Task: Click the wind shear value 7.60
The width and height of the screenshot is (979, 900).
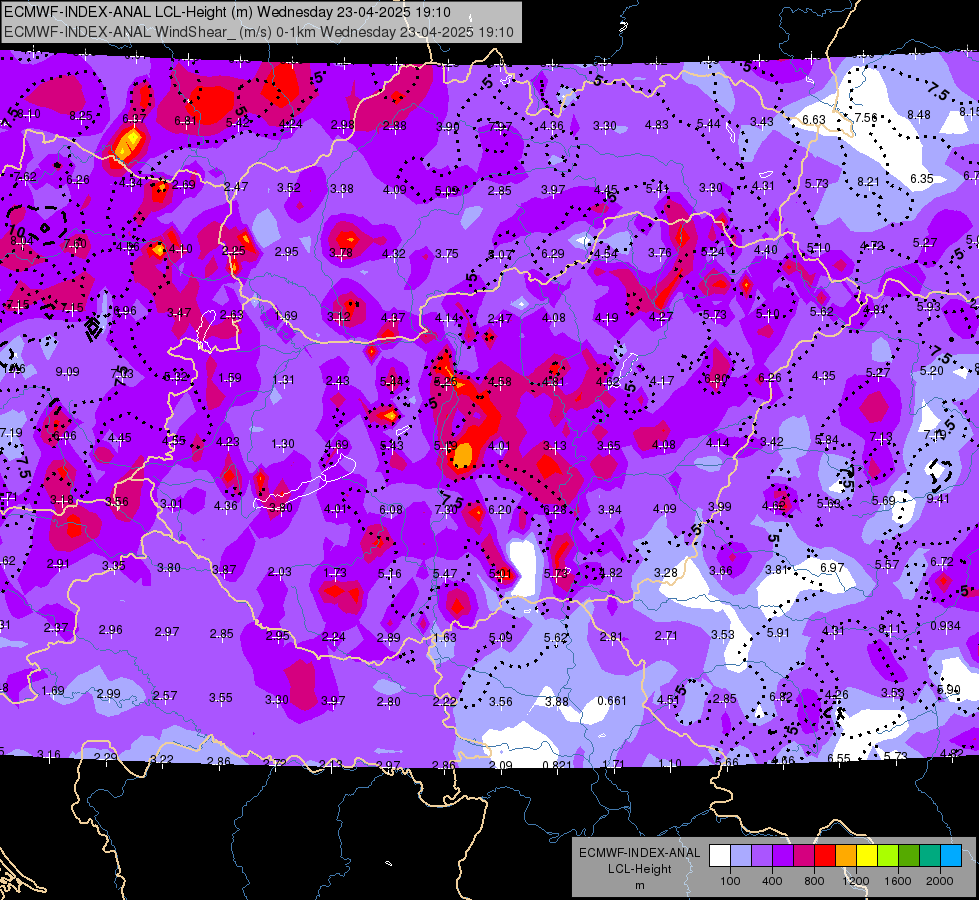Action: click(x=75, y=244)
